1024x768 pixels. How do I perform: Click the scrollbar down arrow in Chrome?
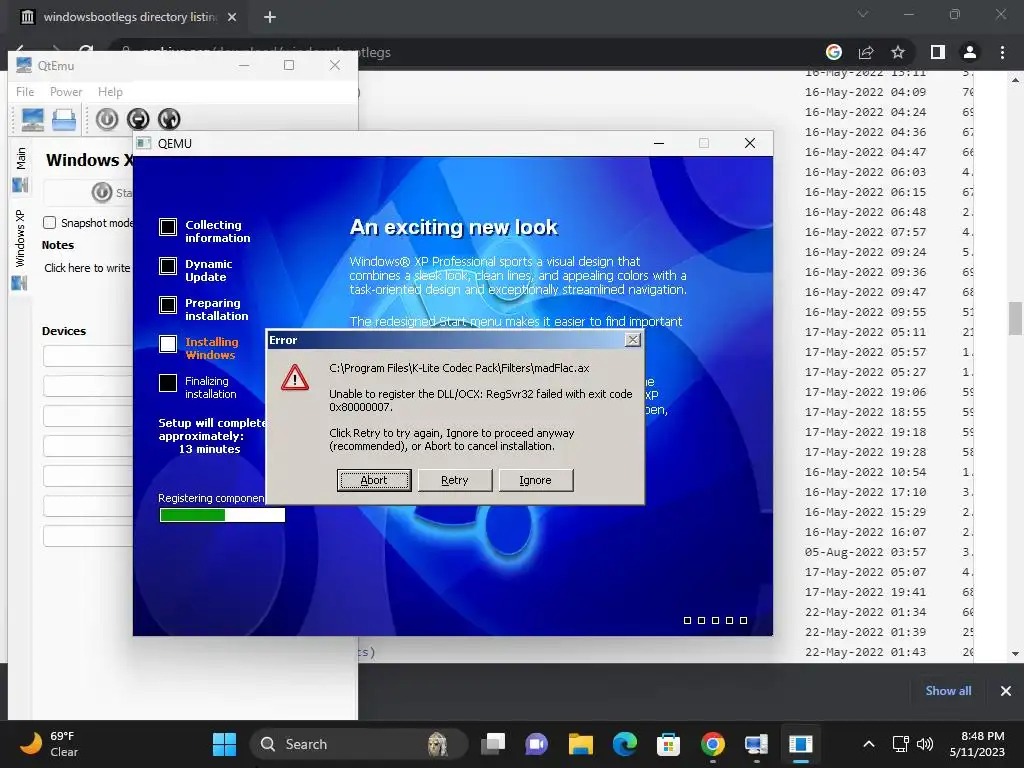[x=1015, y=654]
